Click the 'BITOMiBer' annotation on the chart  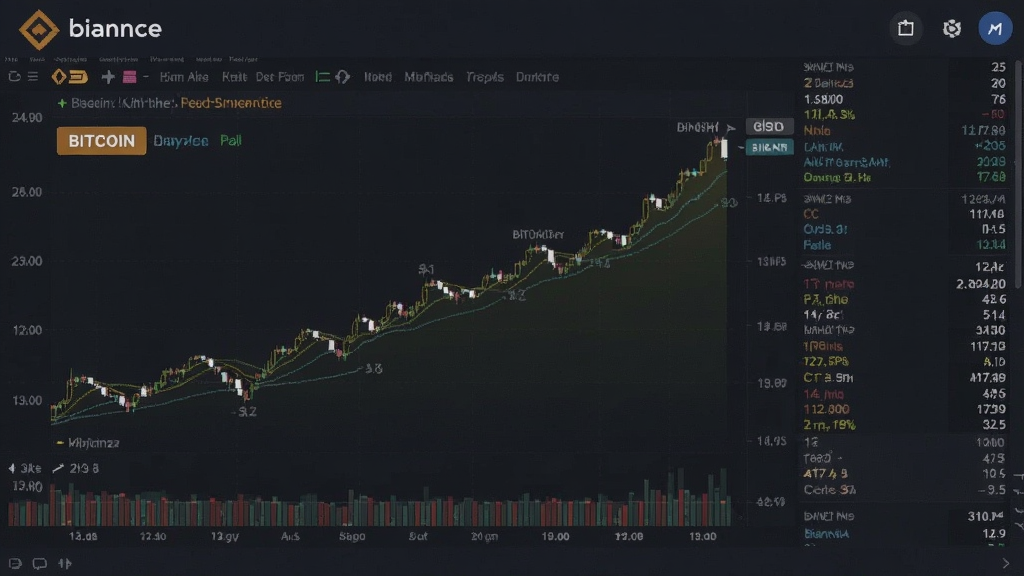tap(538, 234)
